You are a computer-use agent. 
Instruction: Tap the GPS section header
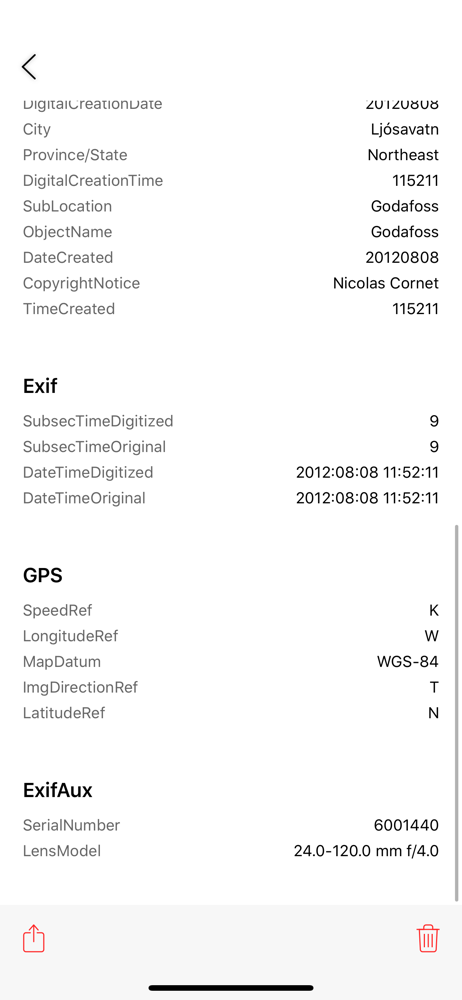(x=43, y=575)
